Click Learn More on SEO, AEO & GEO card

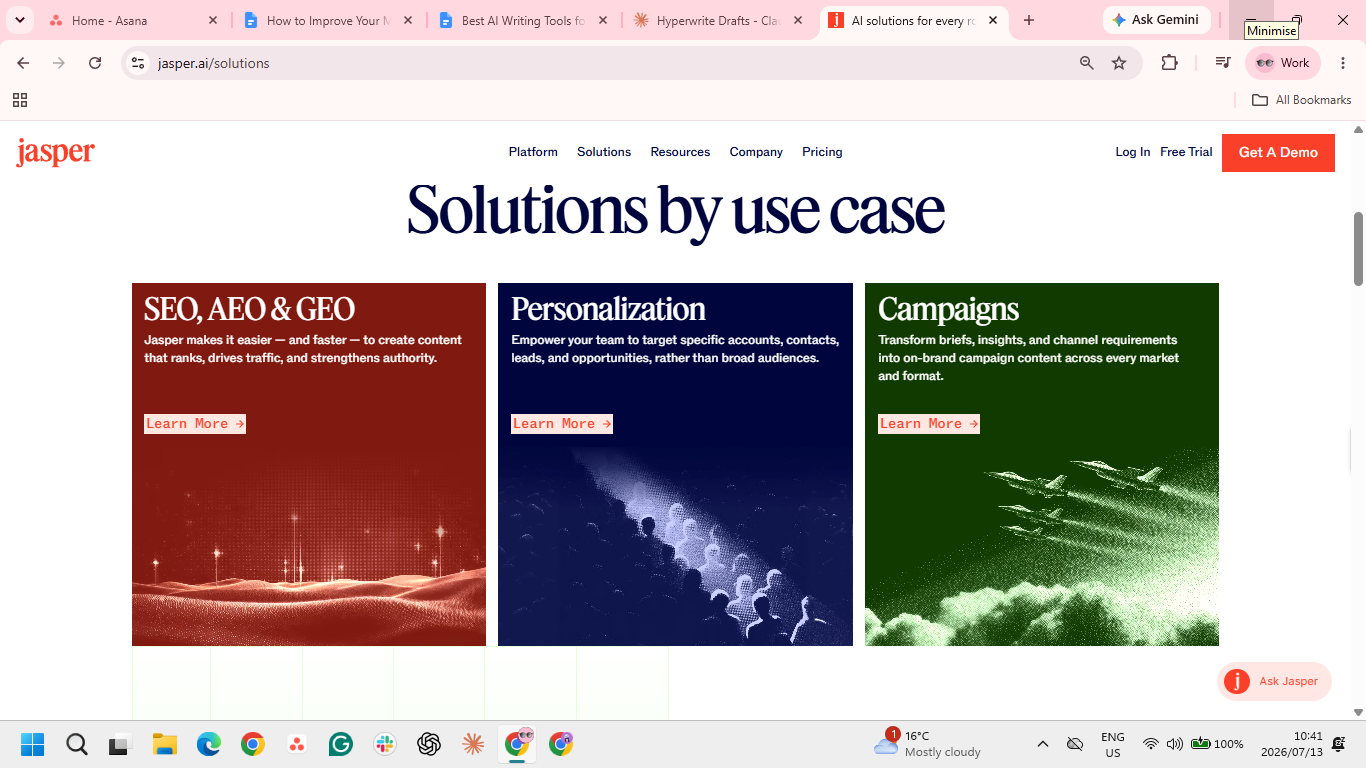tap(195, 424)
